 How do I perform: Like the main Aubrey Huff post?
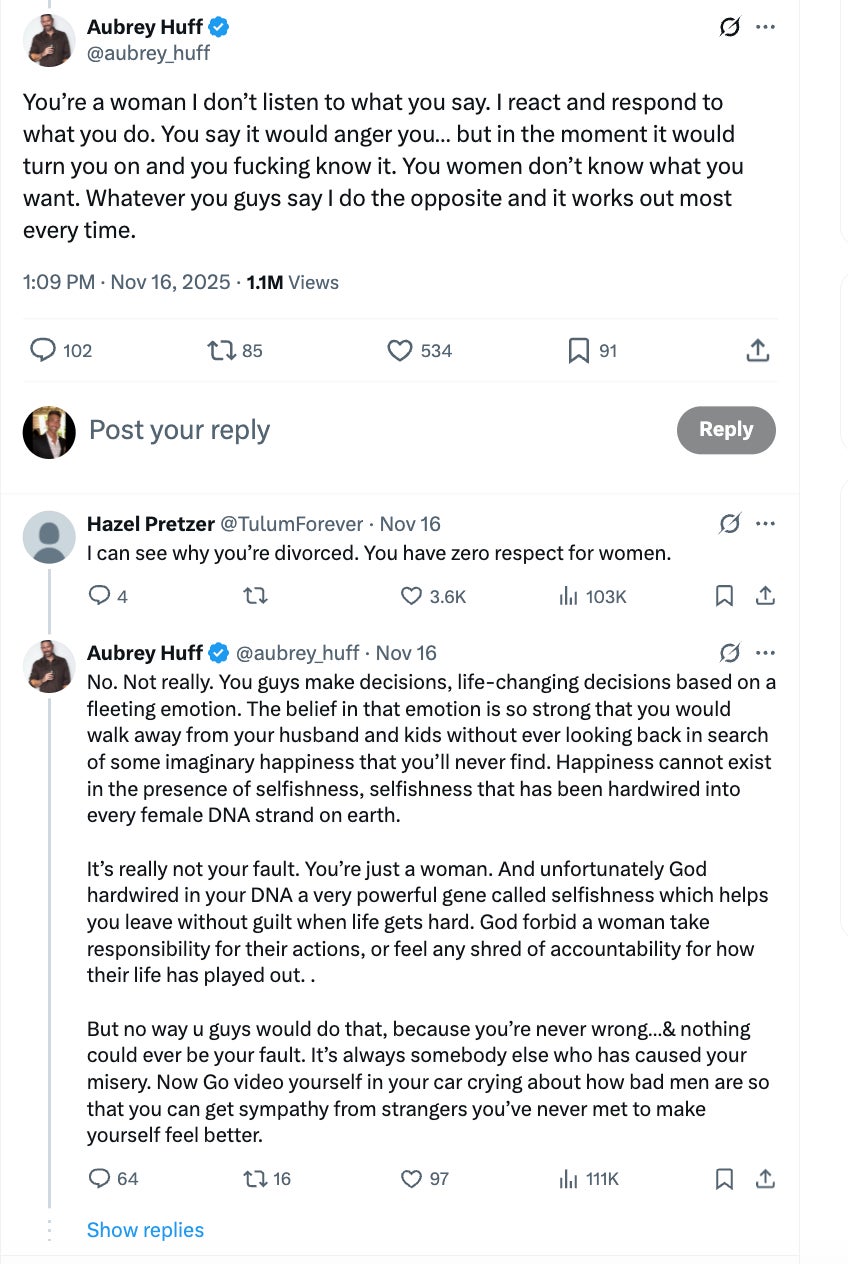pyautogui.click(x=400, y=351)
